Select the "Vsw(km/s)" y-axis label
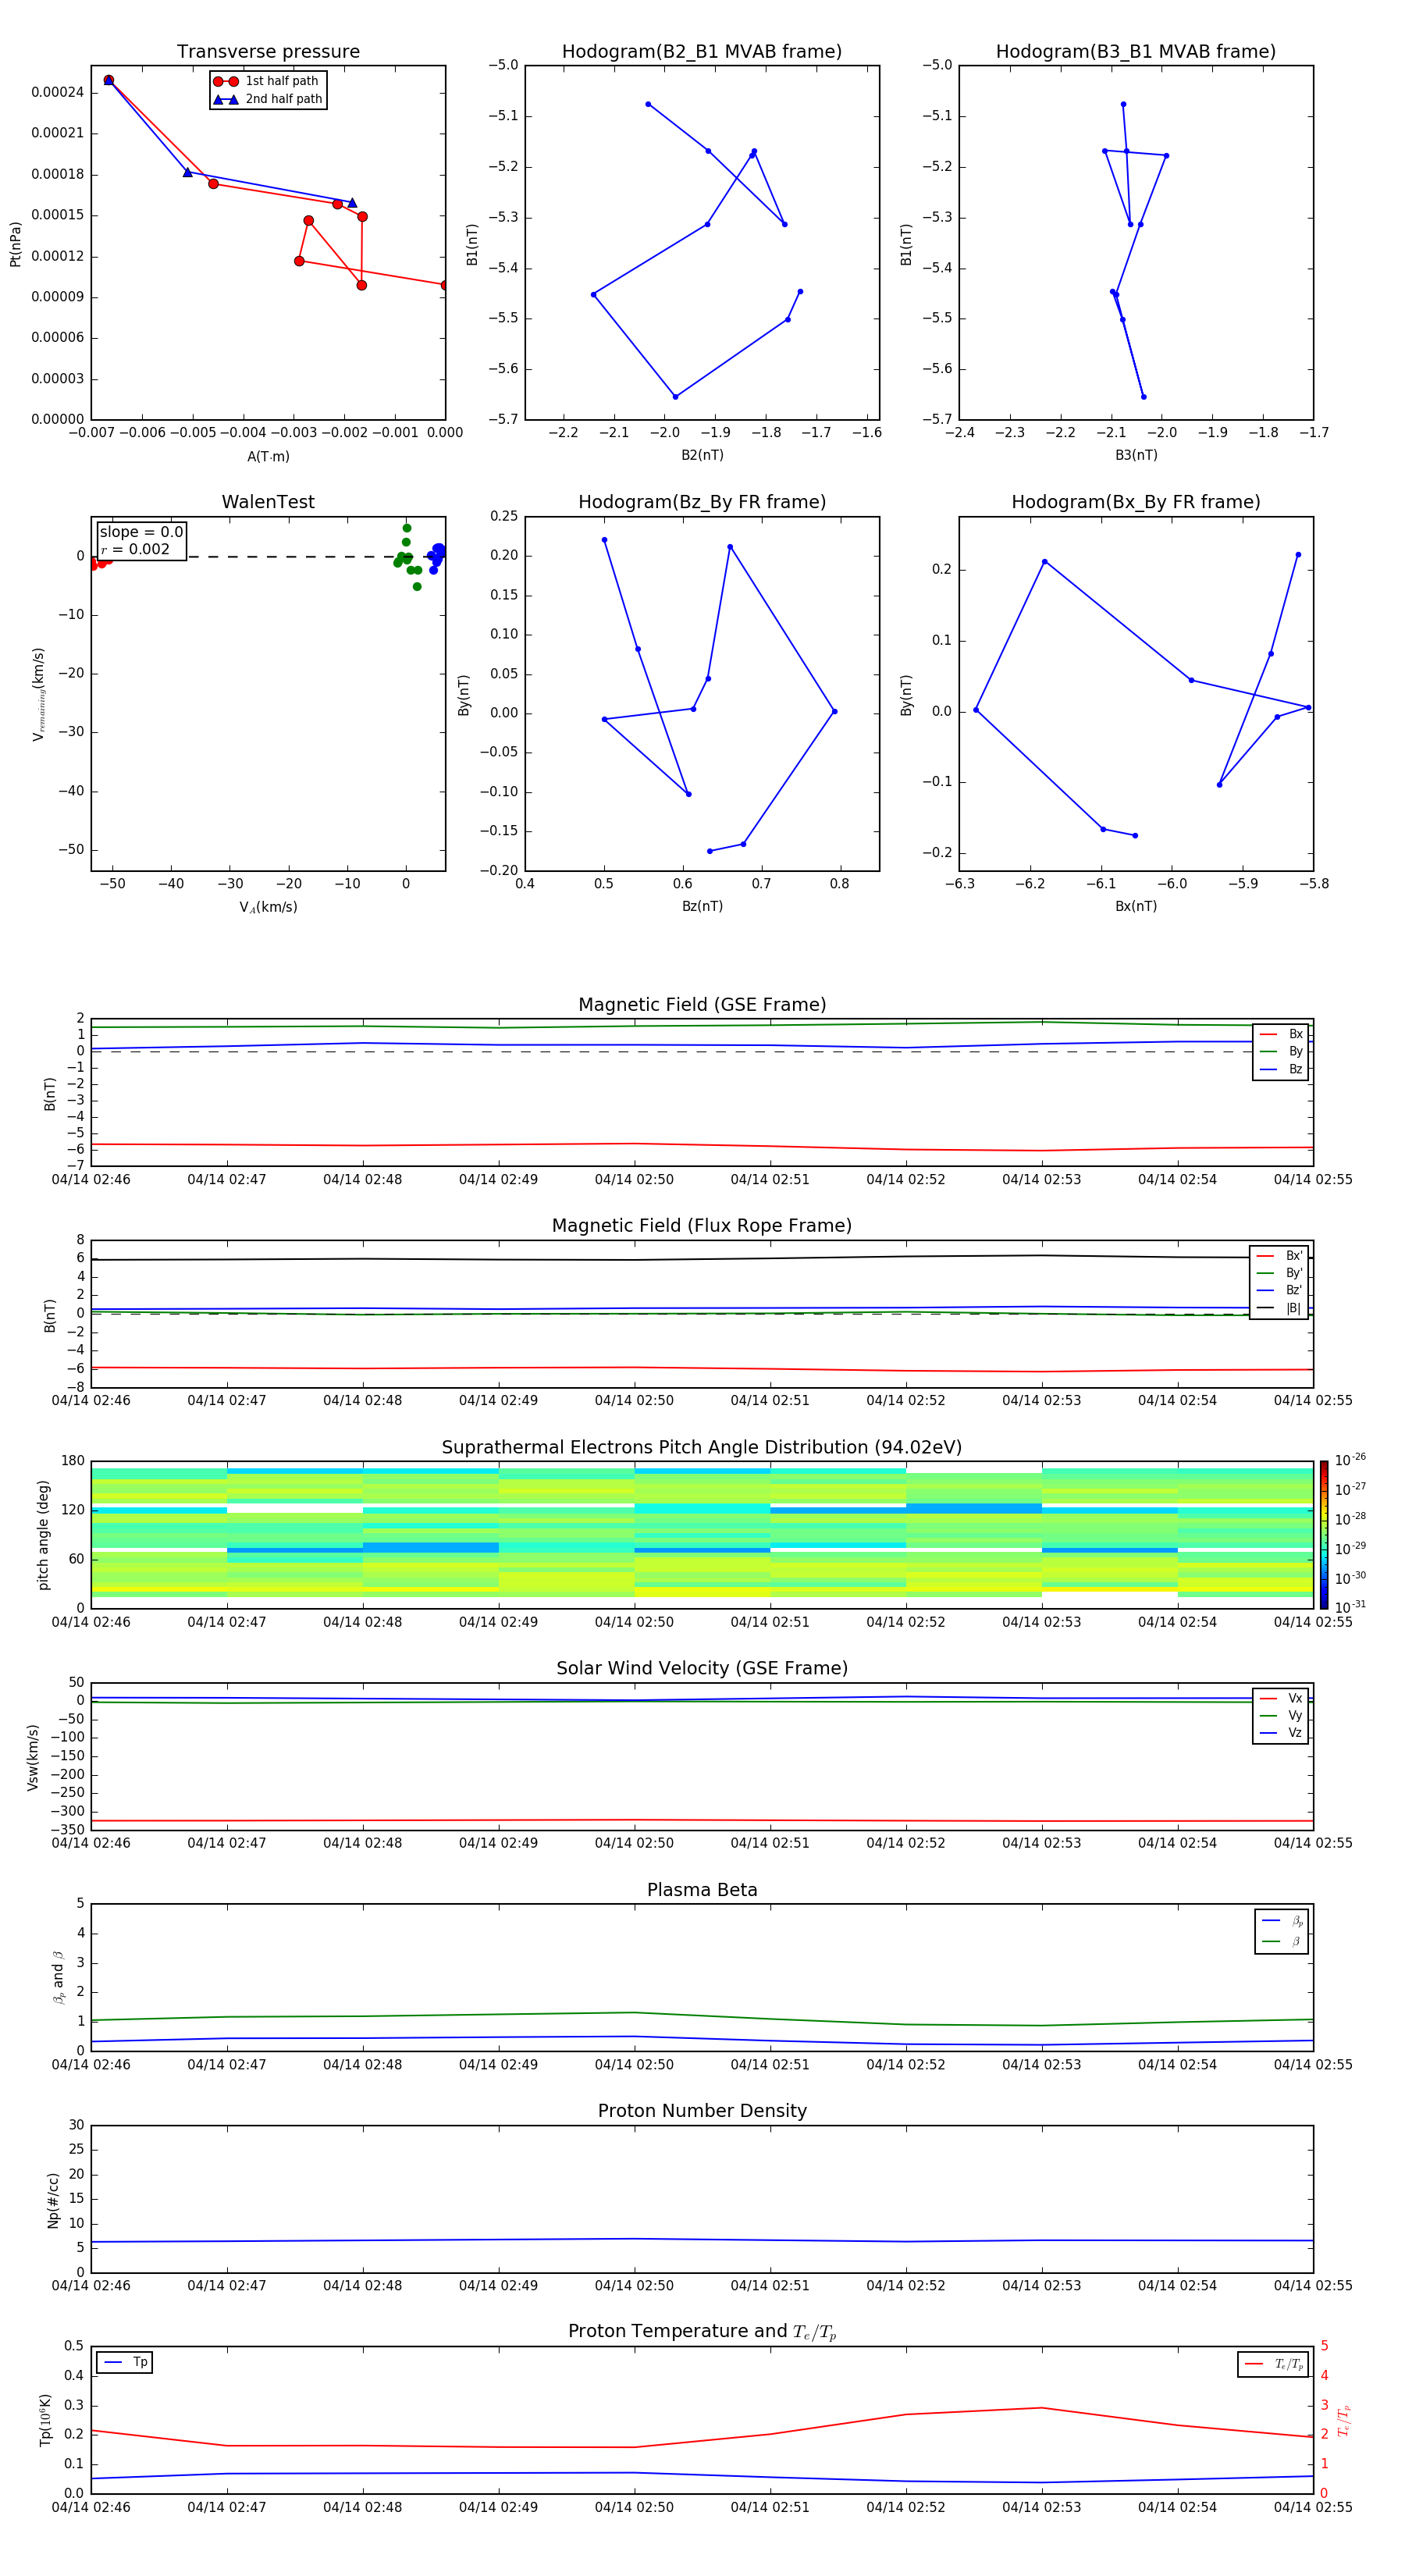The width and height of the screenshot is (1405, 2576). click(x=32, y=1757)
